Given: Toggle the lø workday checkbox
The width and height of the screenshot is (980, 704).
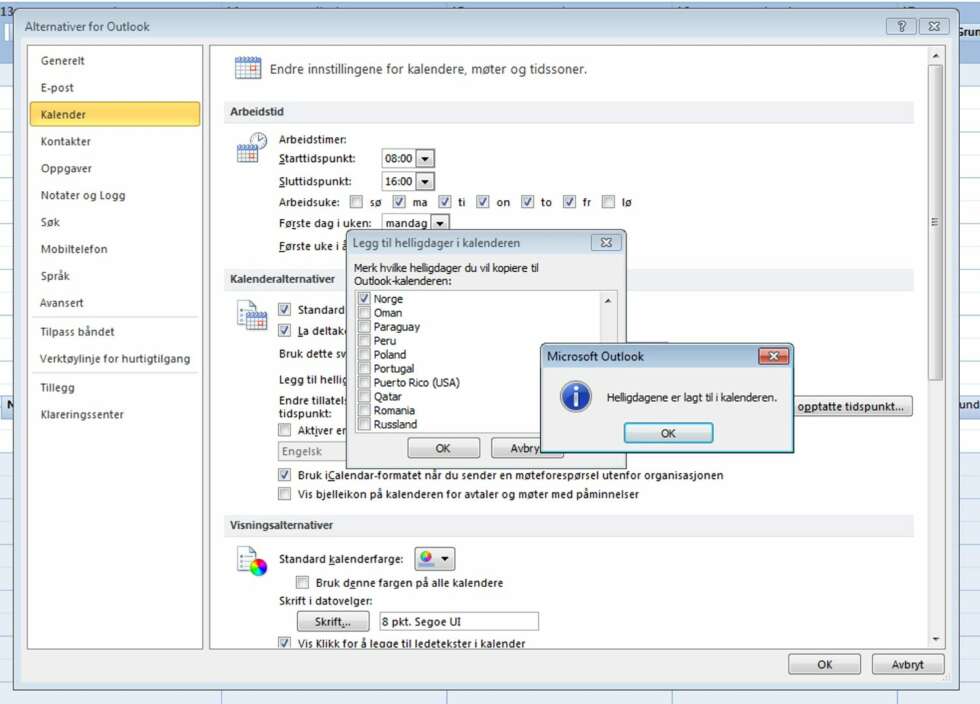Looking at the screenshot, I should point(608,201).
